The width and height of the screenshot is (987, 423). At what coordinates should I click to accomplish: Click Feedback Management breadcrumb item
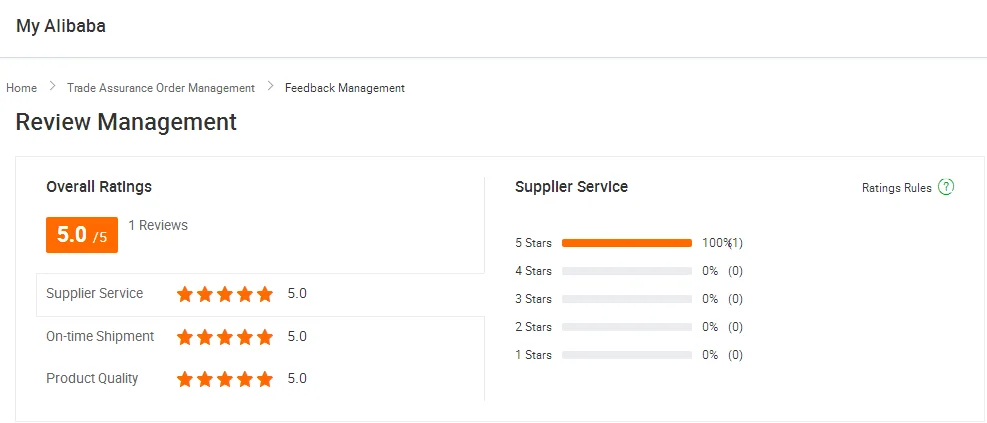click(345, 88)
